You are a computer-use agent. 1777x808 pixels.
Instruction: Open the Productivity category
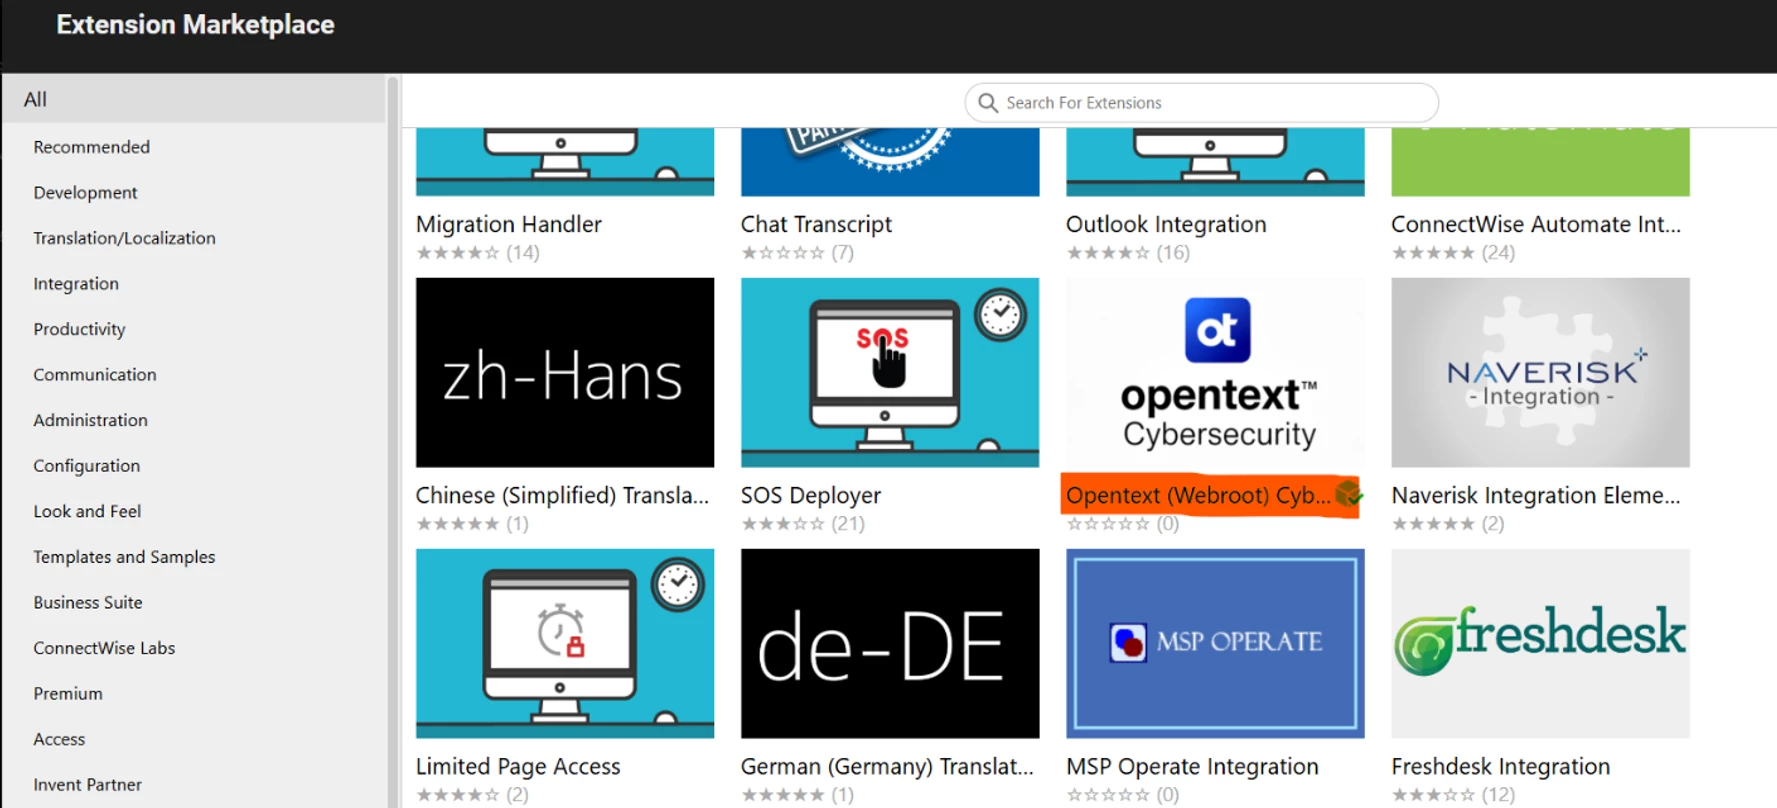pos(79,329)
